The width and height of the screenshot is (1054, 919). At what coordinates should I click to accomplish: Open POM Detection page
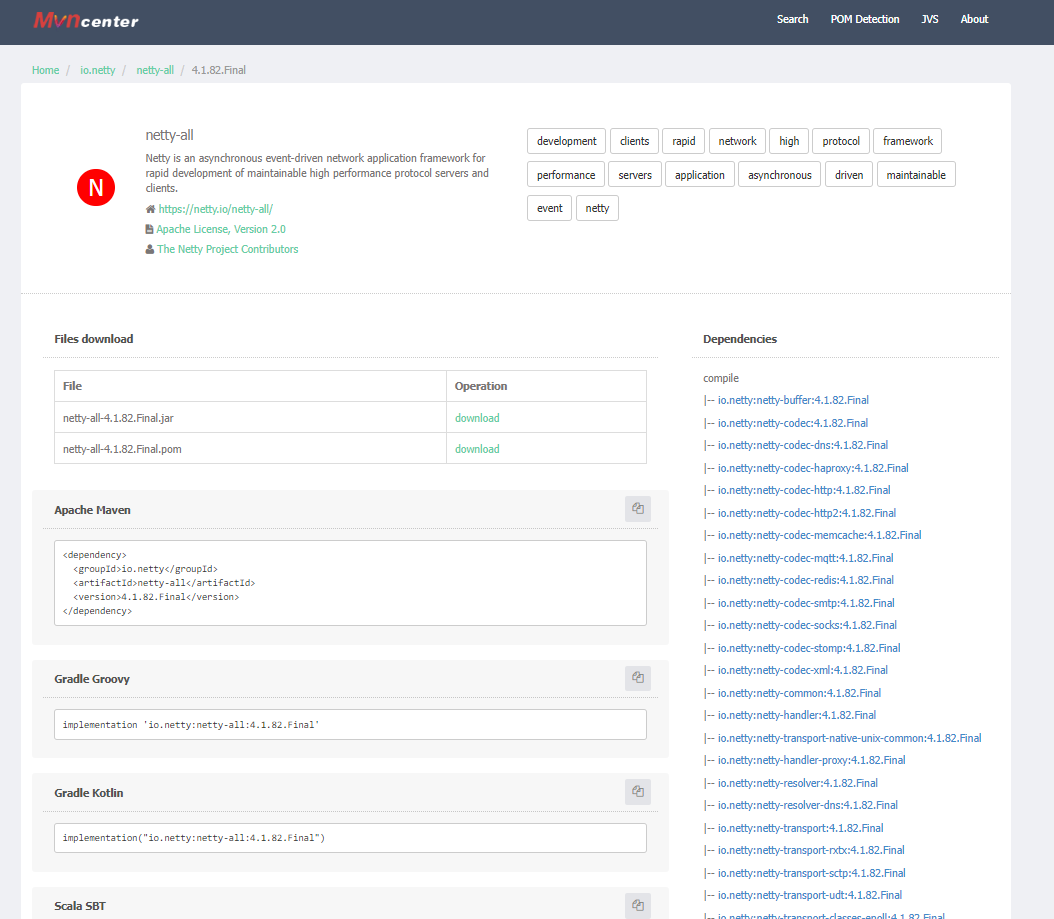(x=864, y=19)
